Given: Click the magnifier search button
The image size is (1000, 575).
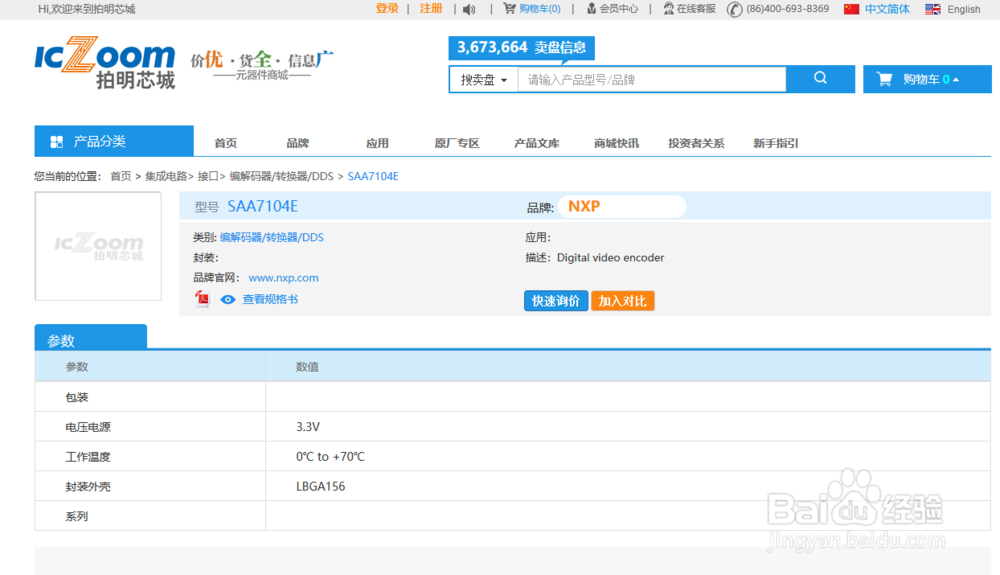Looking at the screenshot, I should pyautogui.click(x=820, y=79).
